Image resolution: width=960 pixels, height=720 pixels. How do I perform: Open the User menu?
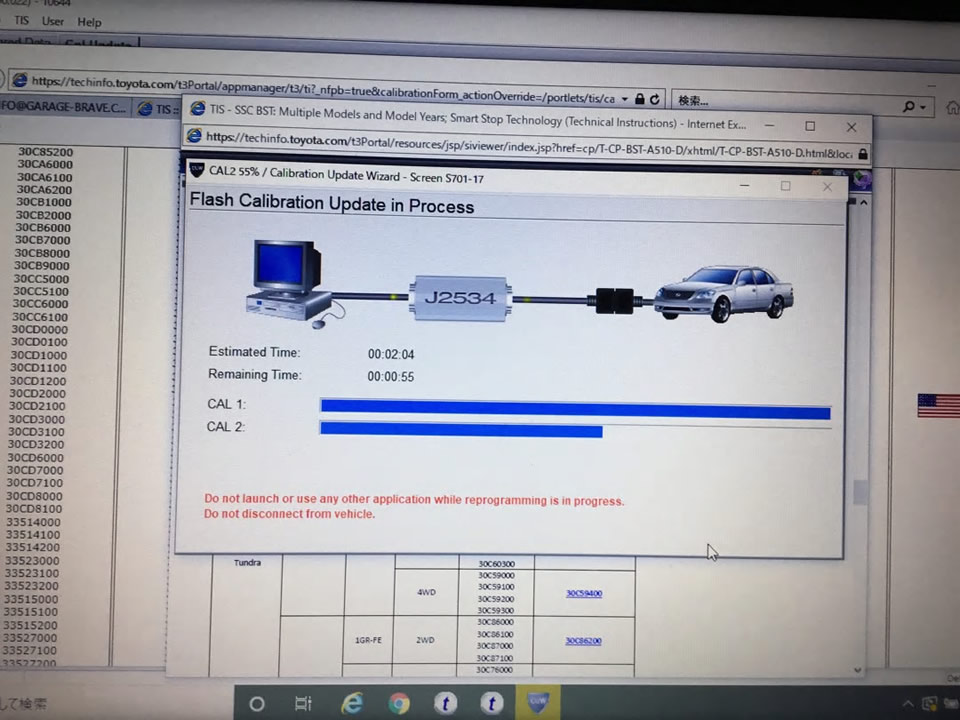[x=53, y=20]
